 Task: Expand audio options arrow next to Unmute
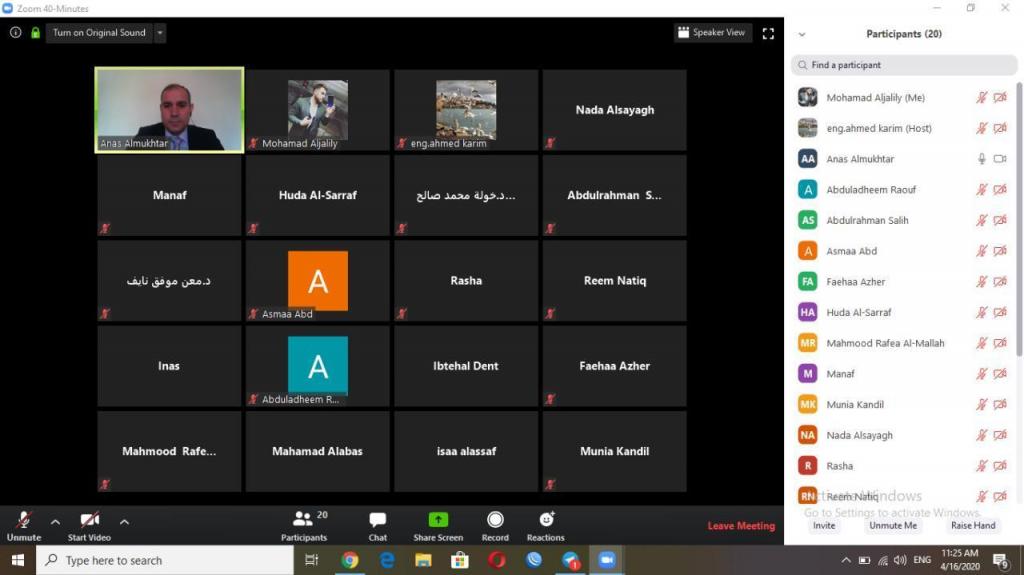pyautogui.click(x=55, y=521)
